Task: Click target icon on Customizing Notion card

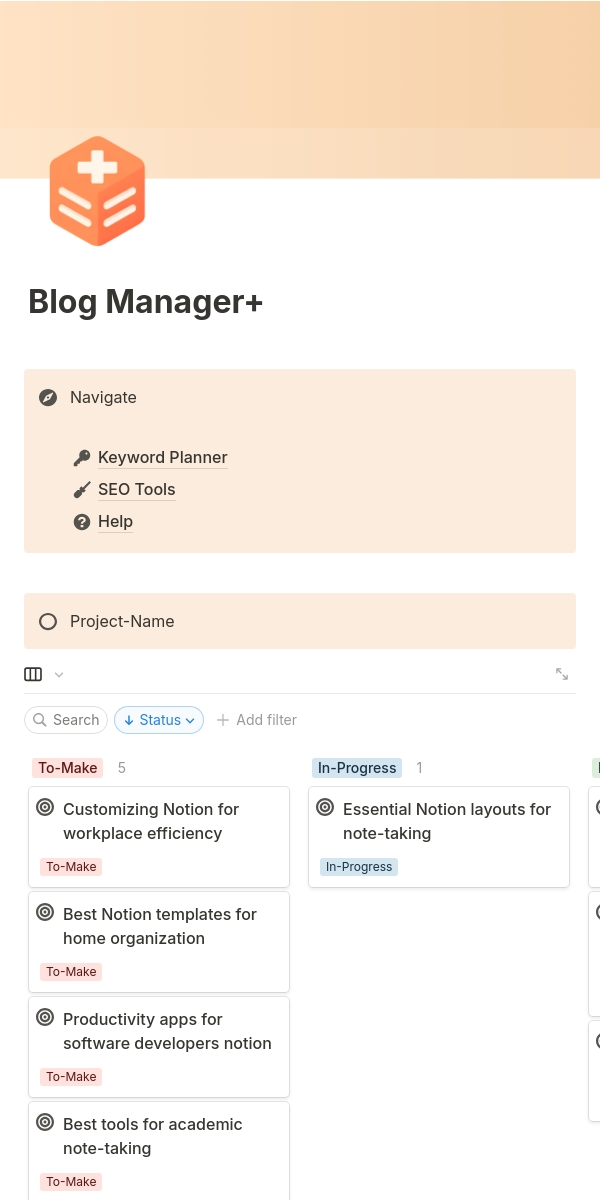Action: coord(45,808)
